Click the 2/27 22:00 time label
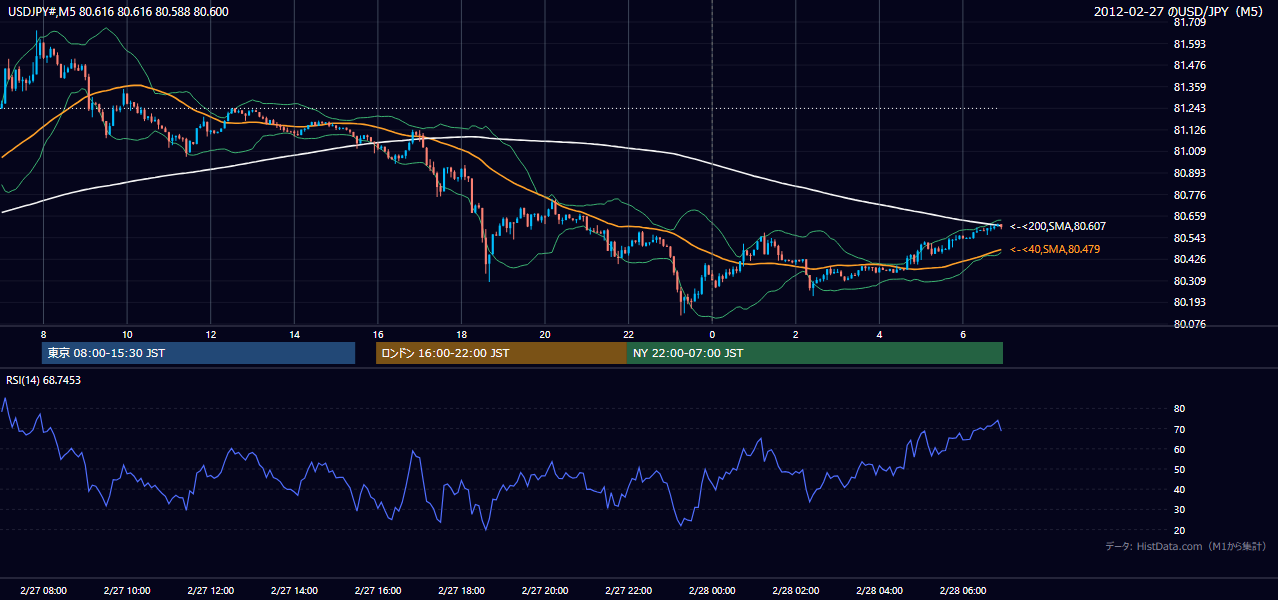The height and width of the screenshot is (600, 1278). (628, 591)
